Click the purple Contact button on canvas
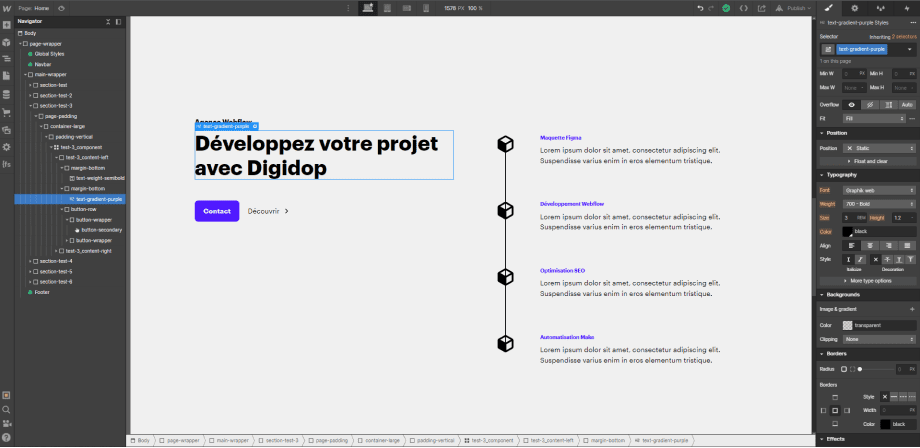The image size is (920, 448). [217, 211]
